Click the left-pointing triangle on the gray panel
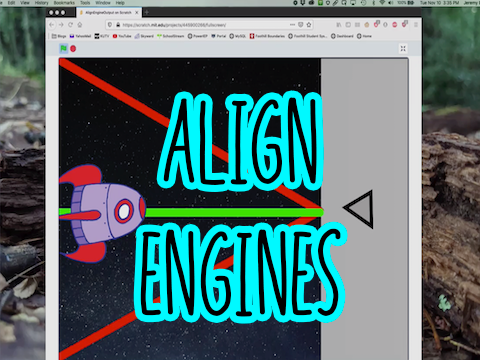Viewport: 480px width, 360px height. coord(359,209)
